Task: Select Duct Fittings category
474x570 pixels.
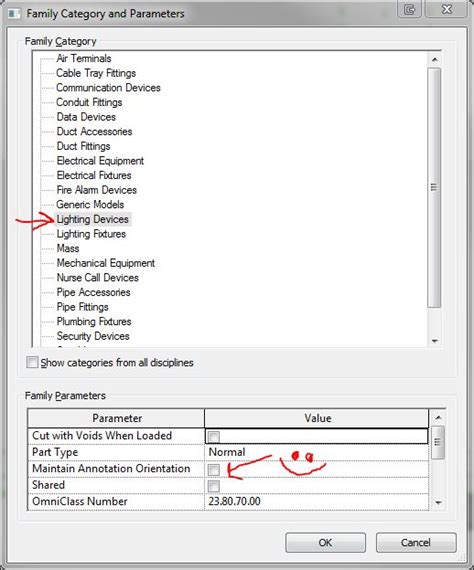Action: [83, 146]
